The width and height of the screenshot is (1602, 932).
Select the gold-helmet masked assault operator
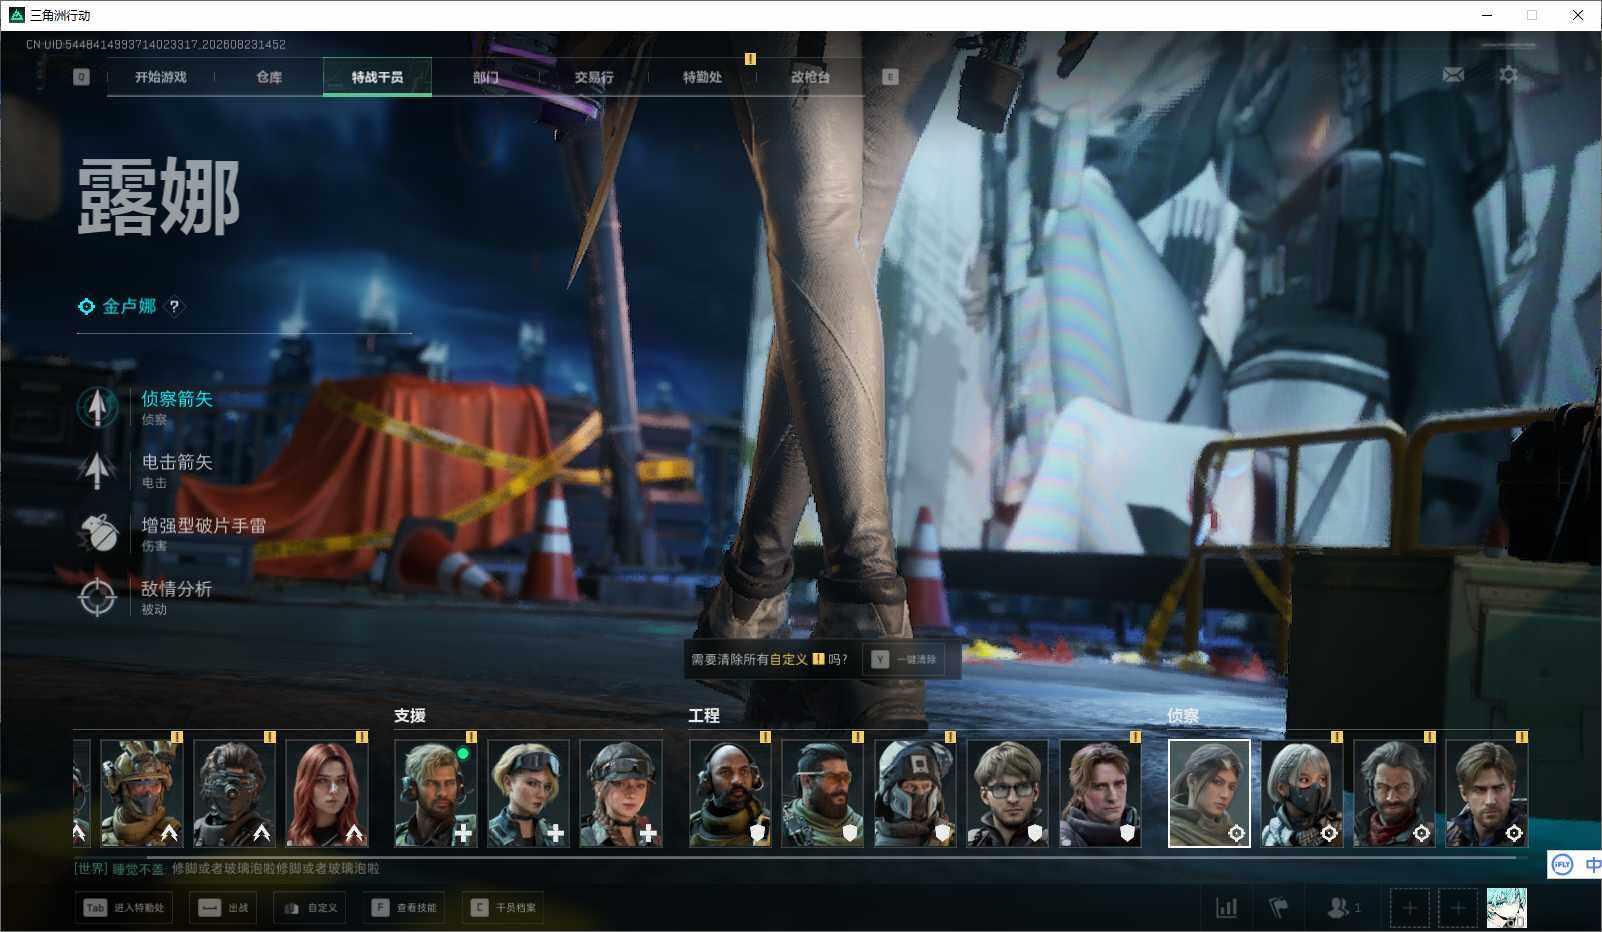pyautogui.click(x=141, y=793)
